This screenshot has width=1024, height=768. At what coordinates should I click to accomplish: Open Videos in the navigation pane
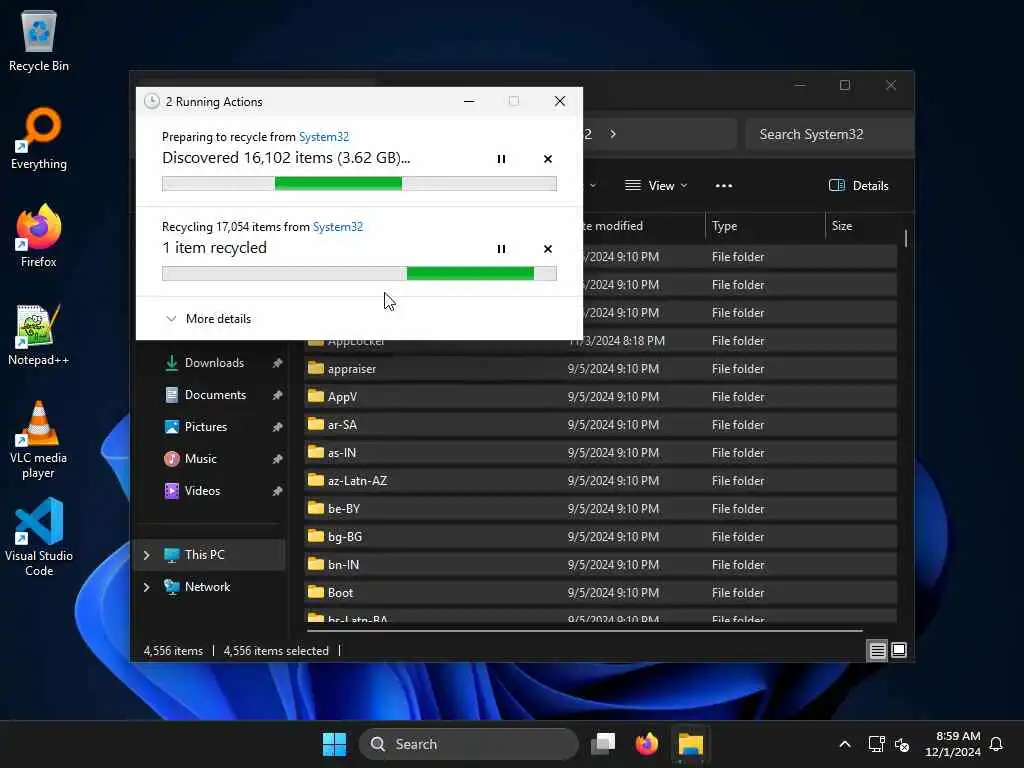202,490
